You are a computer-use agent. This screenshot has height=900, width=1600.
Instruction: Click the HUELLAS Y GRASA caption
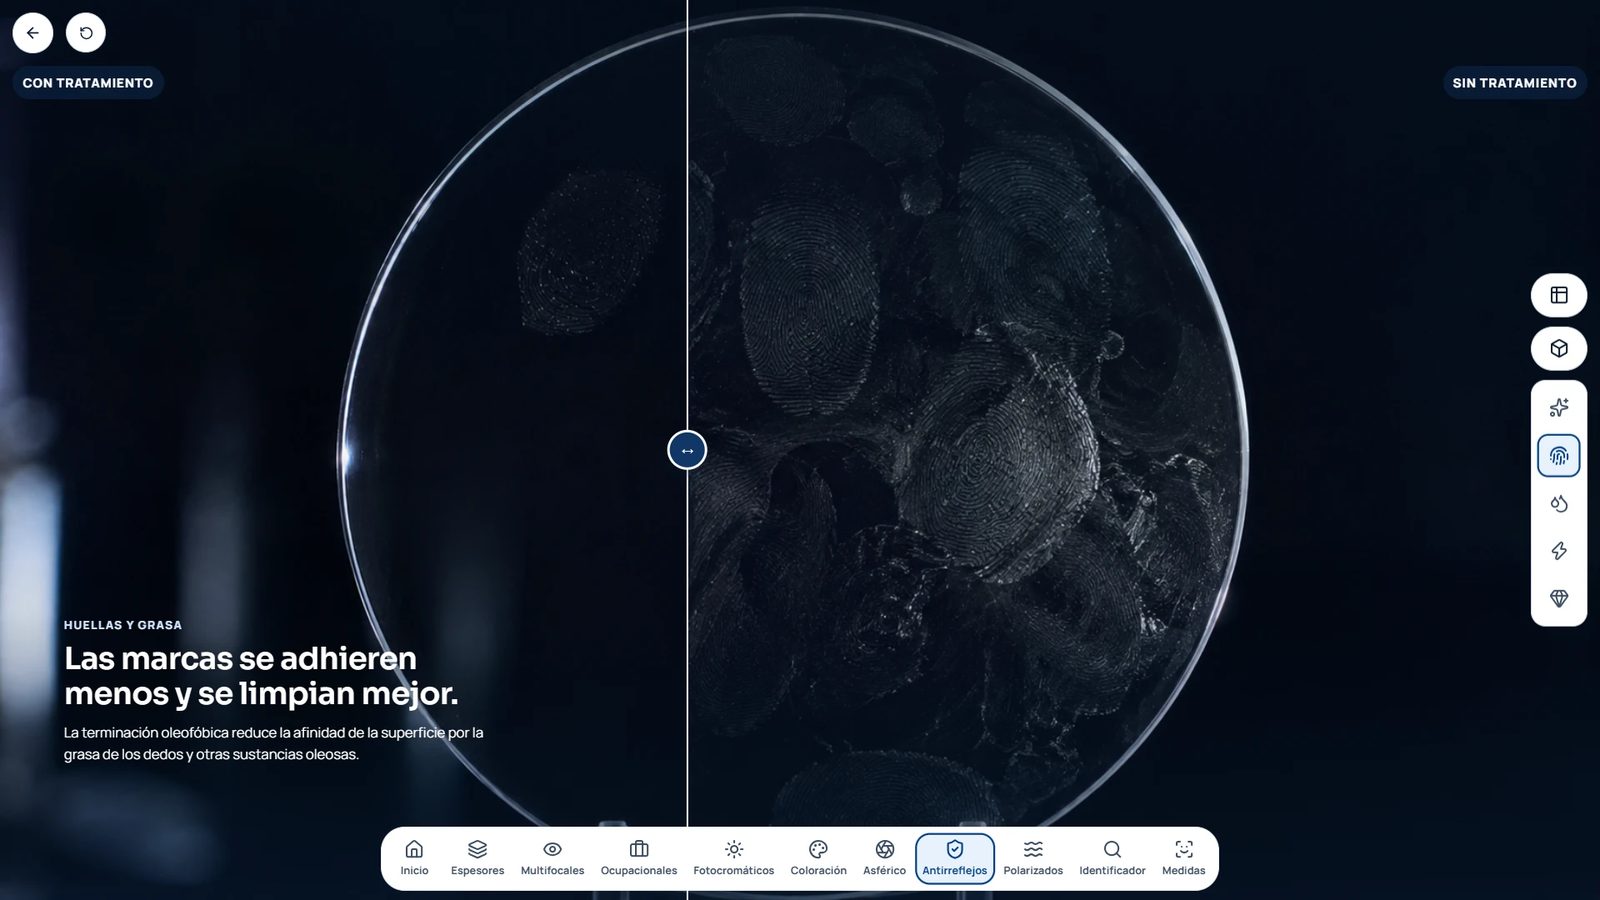(x=123, y=625)
